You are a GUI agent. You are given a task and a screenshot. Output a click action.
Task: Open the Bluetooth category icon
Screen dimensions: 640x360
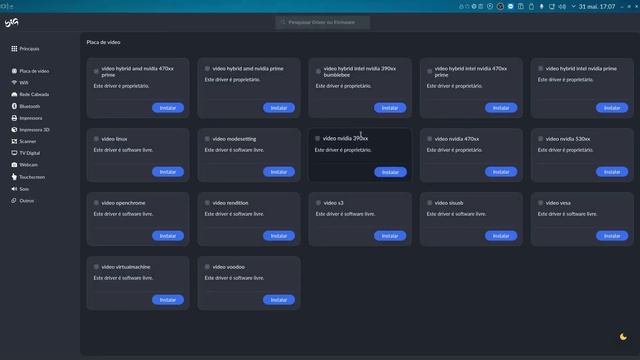click(x=14, y=106)
